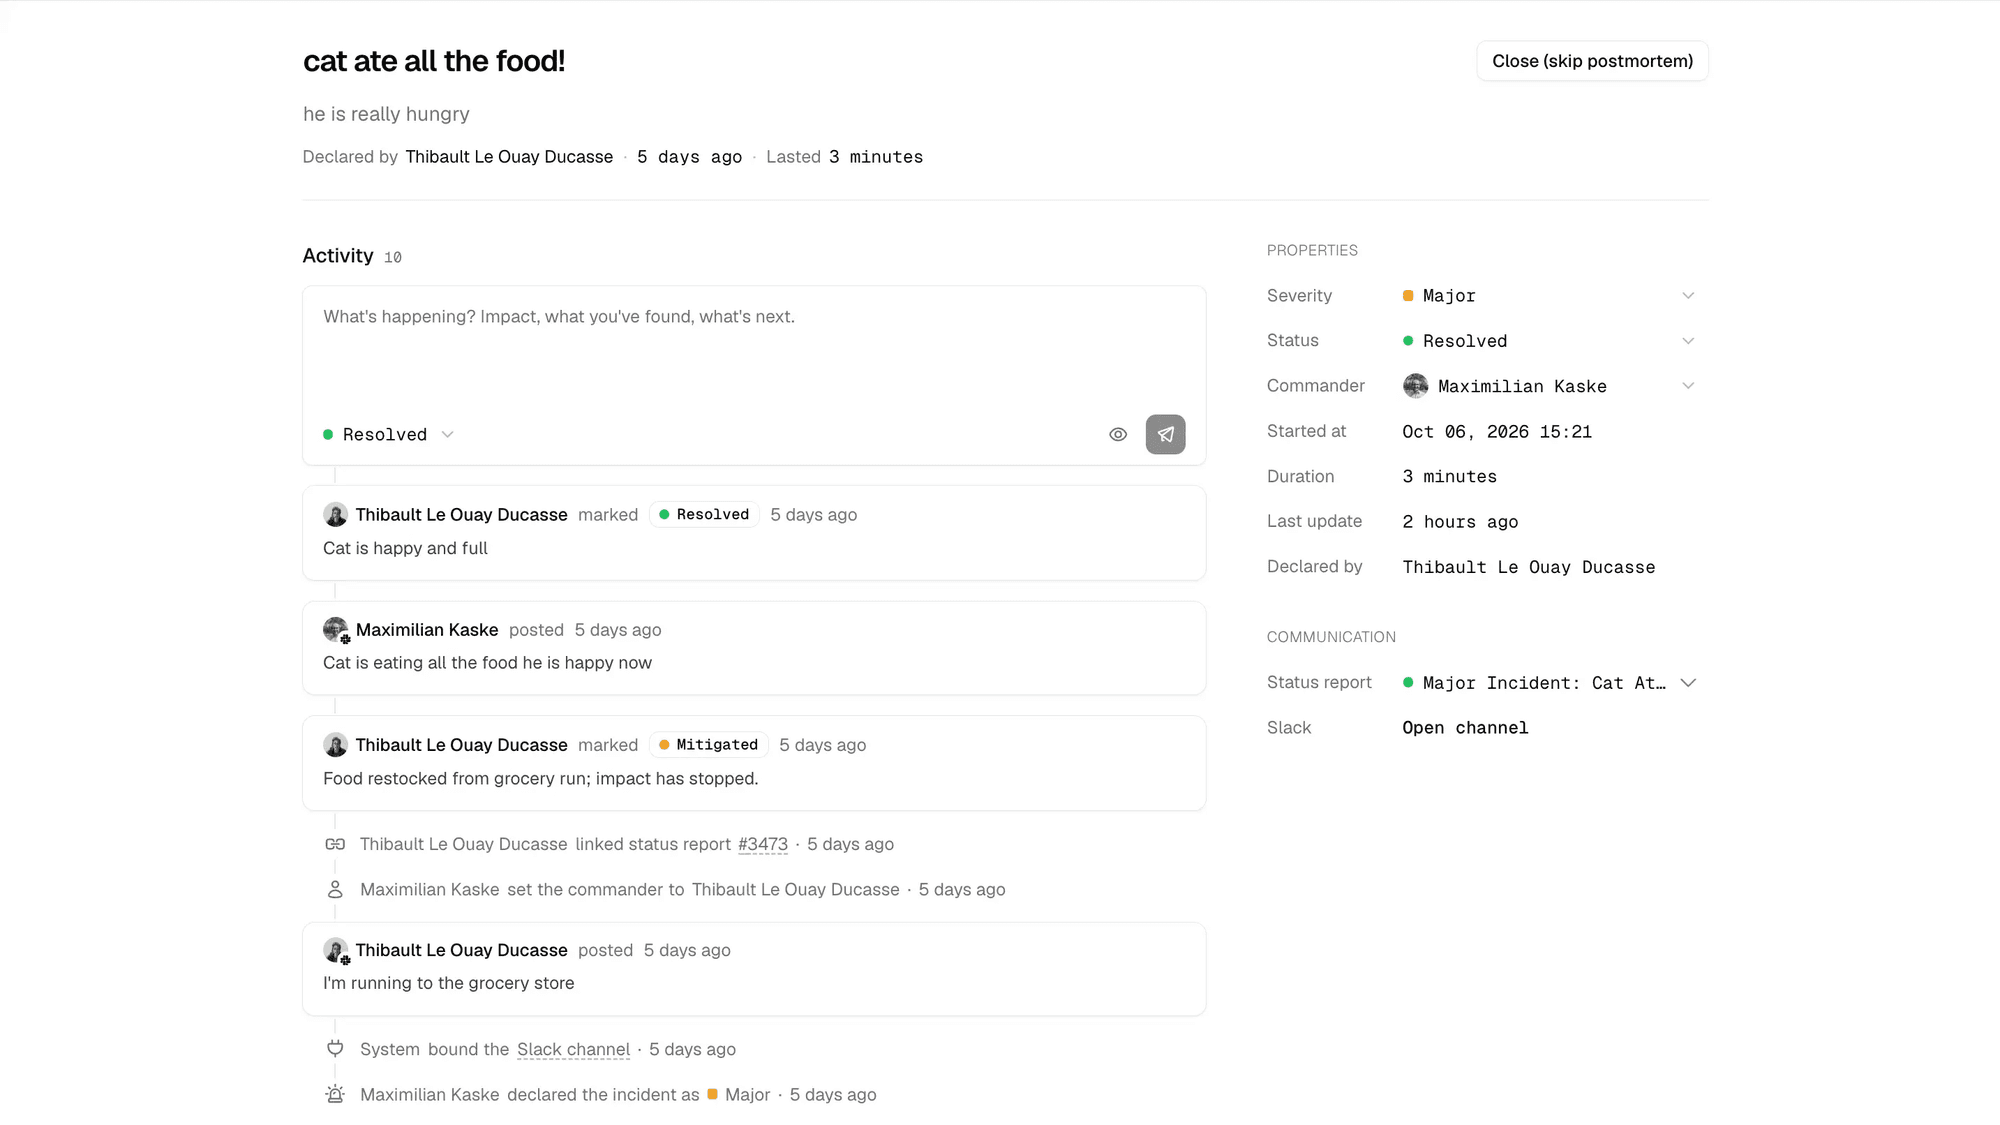Viewport: 2000px width, 1125px height.
Task: Open the Resolved status selector in the update box
Action: pyautogui.click(x=389, y=434)
